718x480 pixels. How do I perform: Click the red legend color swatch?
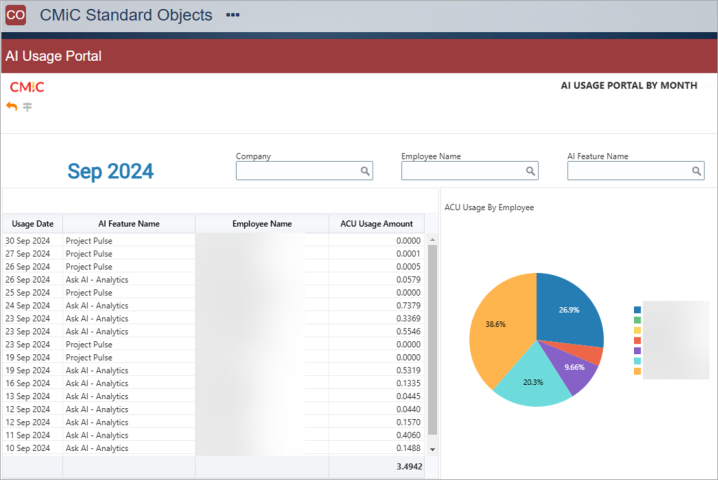(x=637, y=340)
